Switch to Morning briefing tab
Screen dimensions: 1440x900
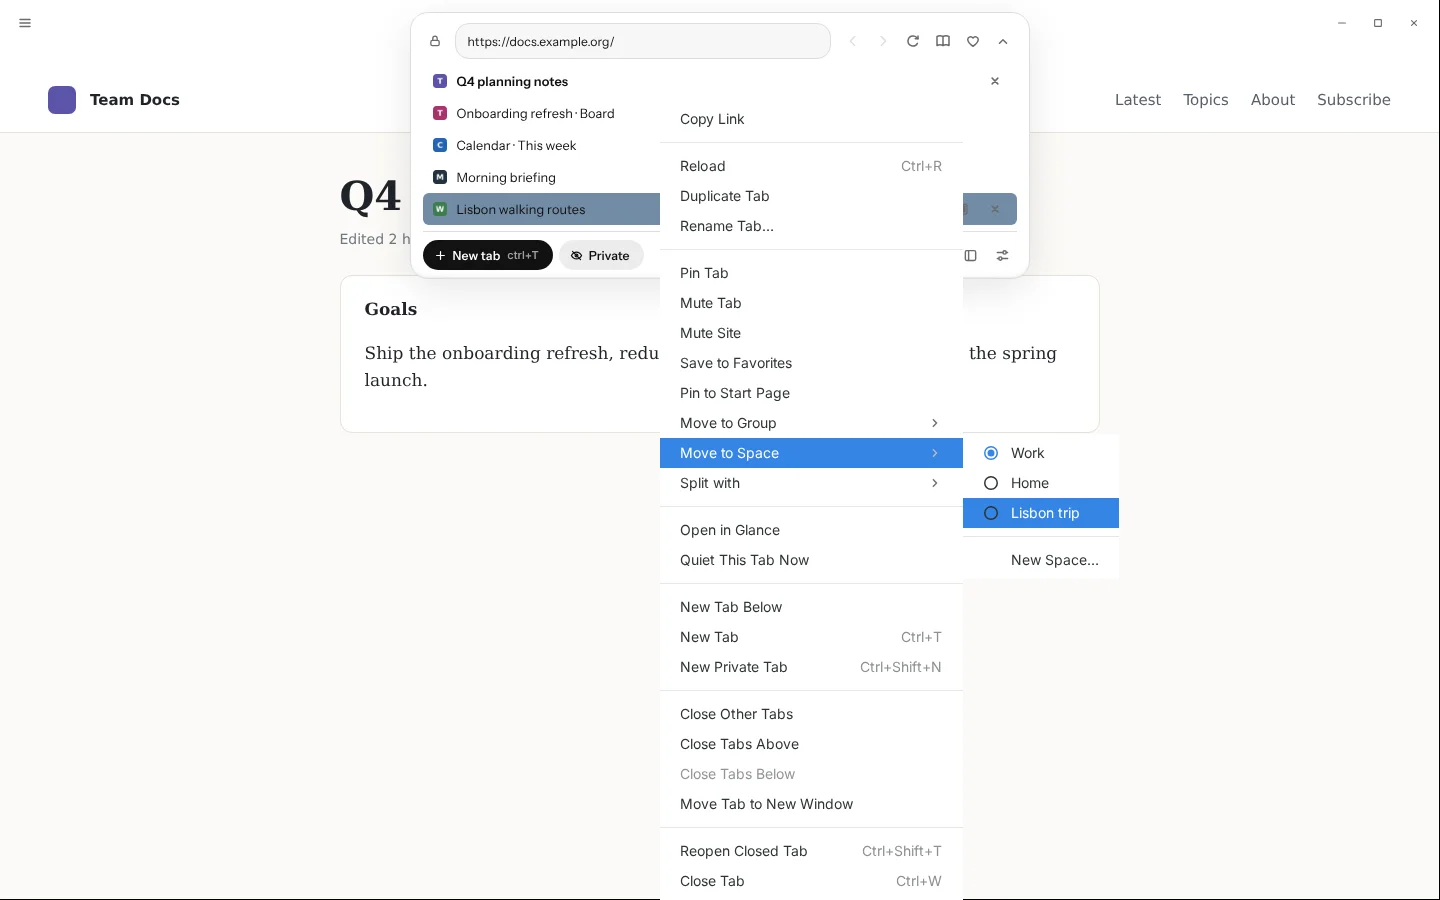coord(541,177)
